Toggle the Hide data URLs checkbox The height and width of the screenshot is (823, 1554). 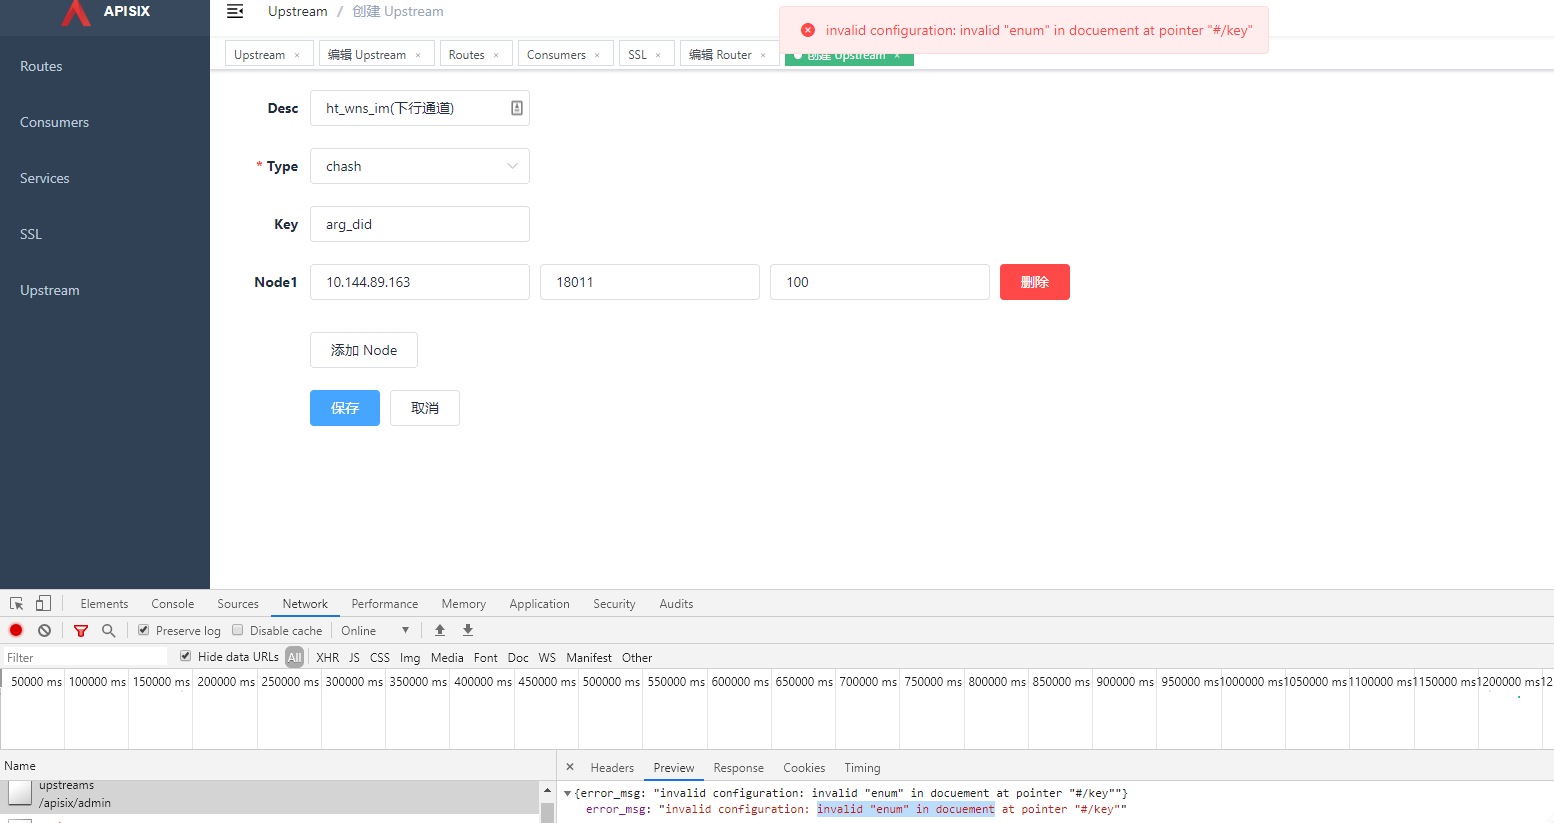tap(185, 656)
